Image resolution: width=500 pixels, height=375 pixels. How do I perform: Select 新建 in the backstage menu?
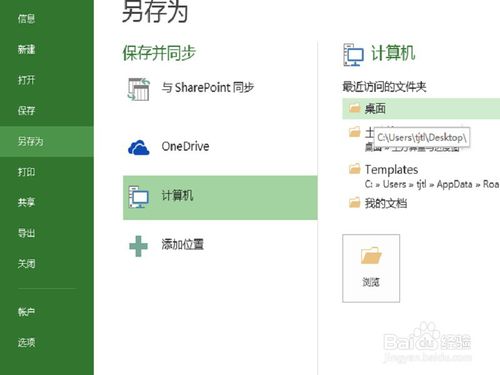(x=26, y=49)
